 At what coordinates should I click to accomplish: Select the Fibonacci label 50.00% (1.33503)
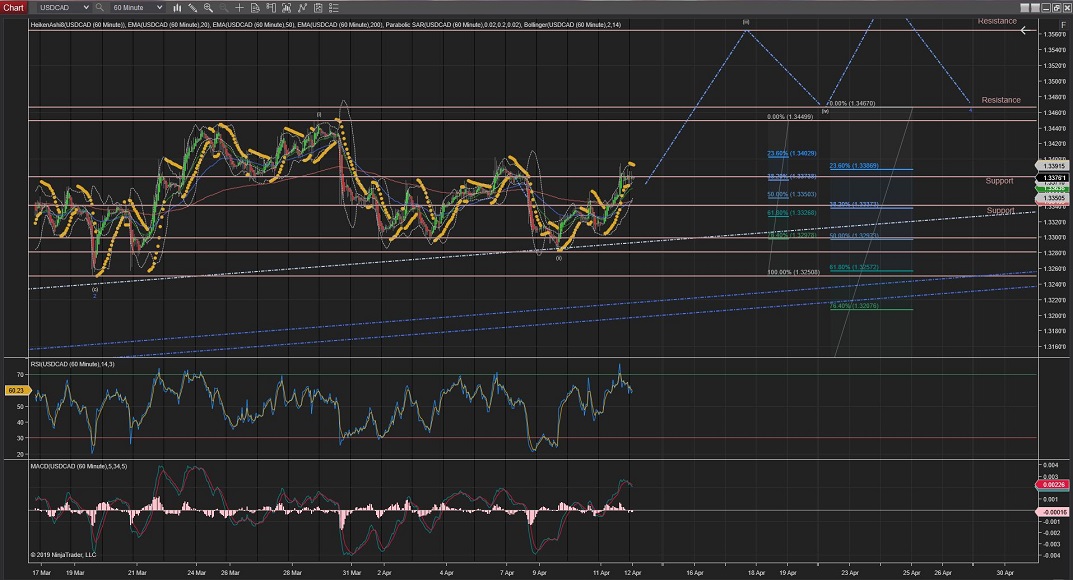coord(792,195)
